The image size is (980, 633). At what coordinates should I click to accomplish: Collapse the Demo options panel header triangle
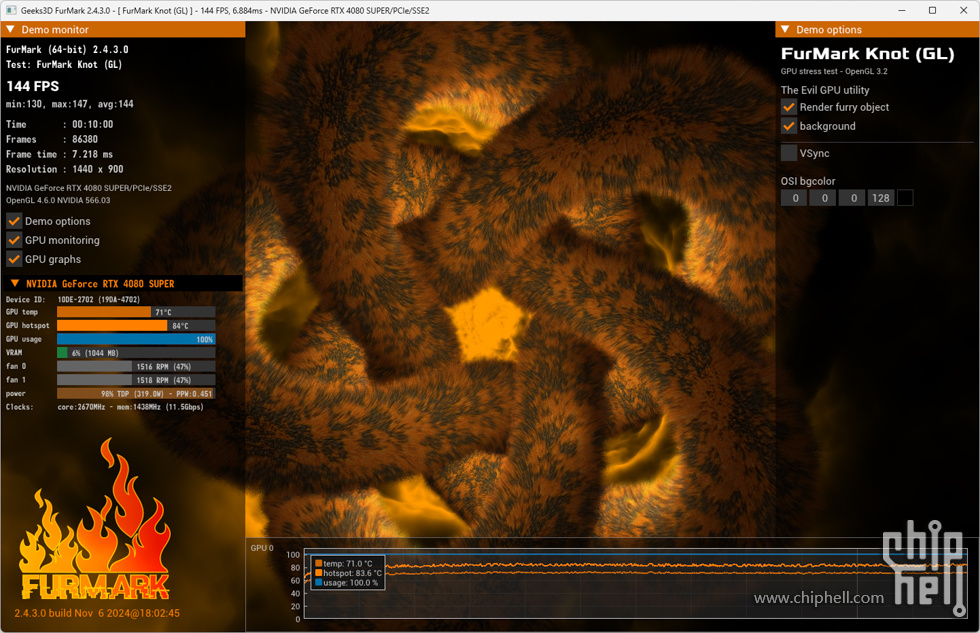tap(785, 29)
